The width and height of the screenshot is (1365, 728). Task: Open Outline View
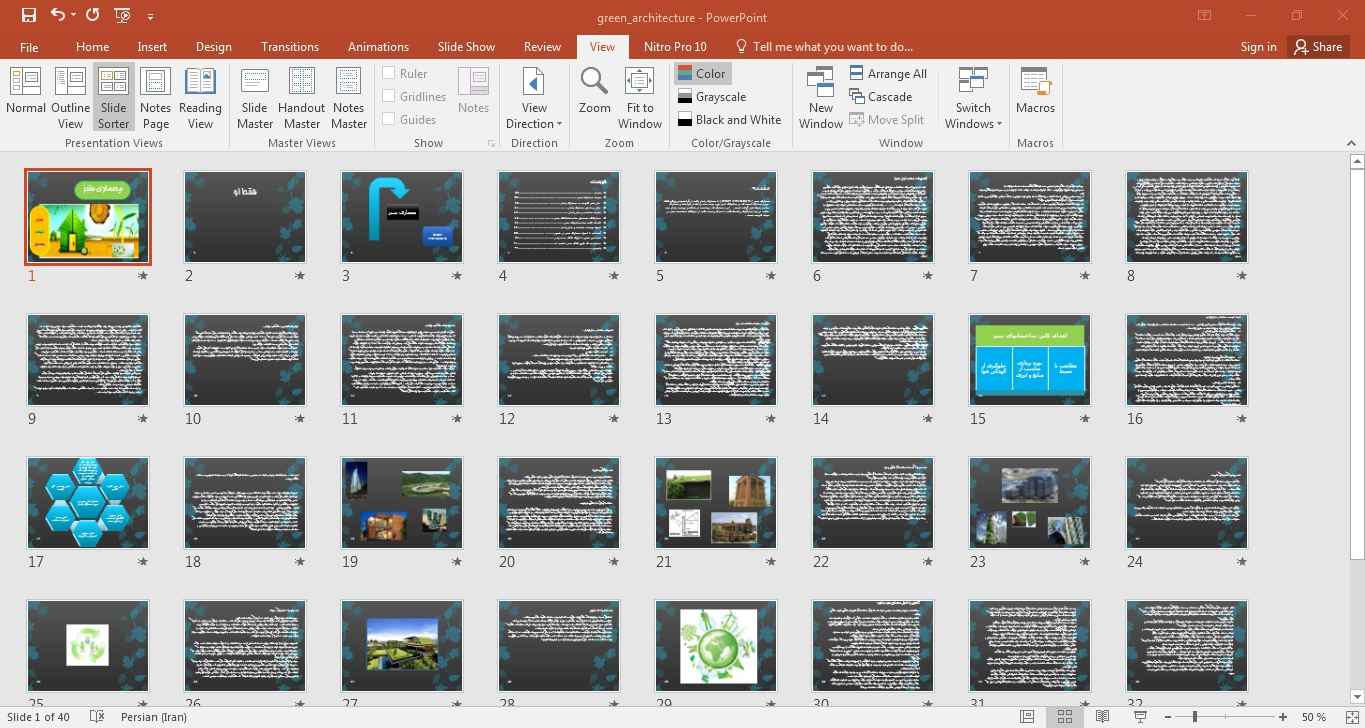(70, 96)
